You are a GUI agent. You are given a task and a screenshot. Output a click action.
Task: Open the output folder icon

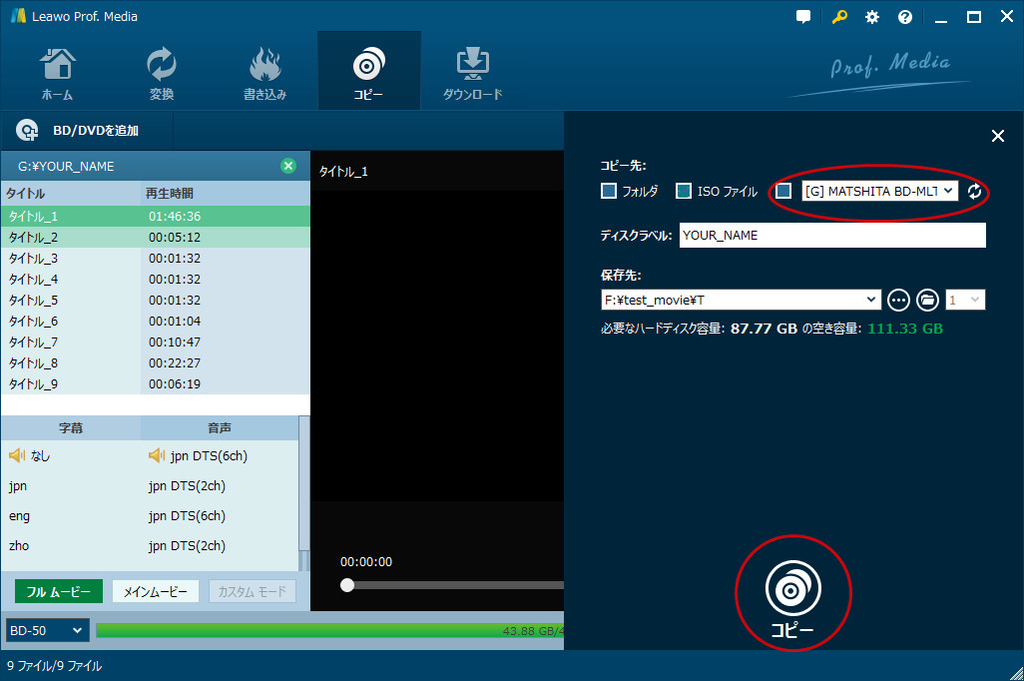(x=927, y=300)
